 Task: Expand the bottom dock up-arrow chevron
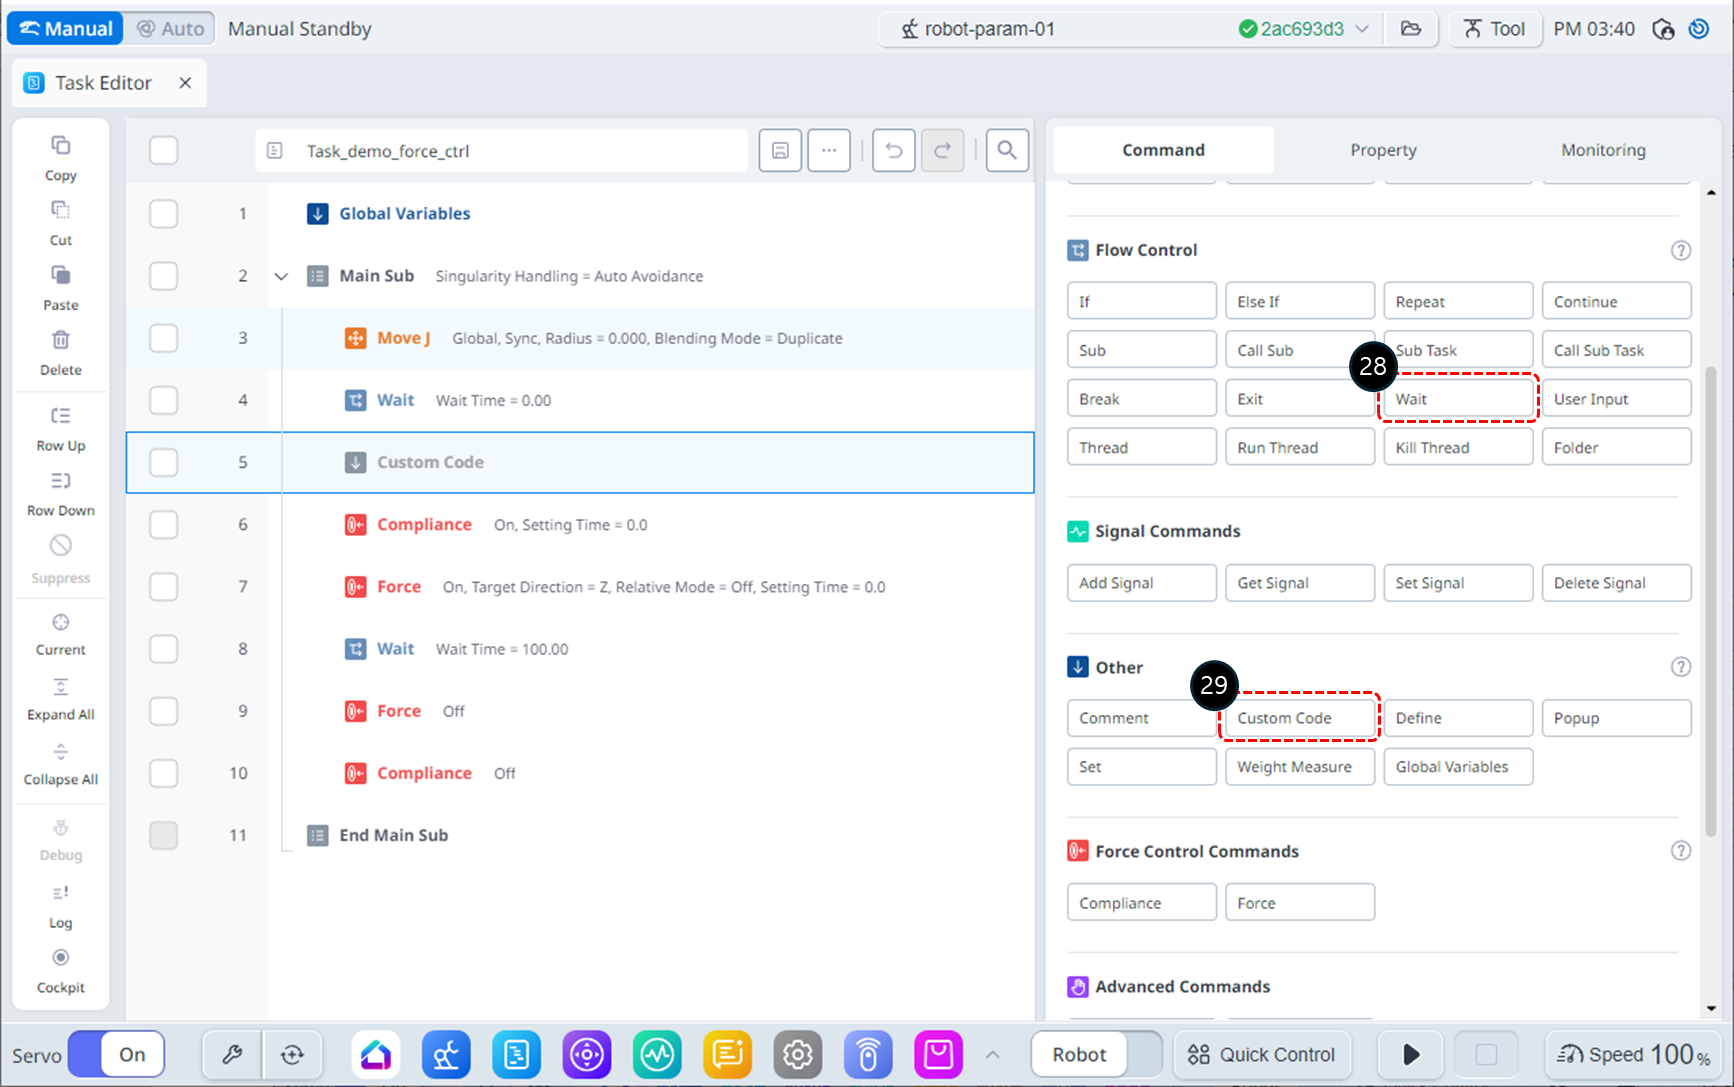[992, 1054]
